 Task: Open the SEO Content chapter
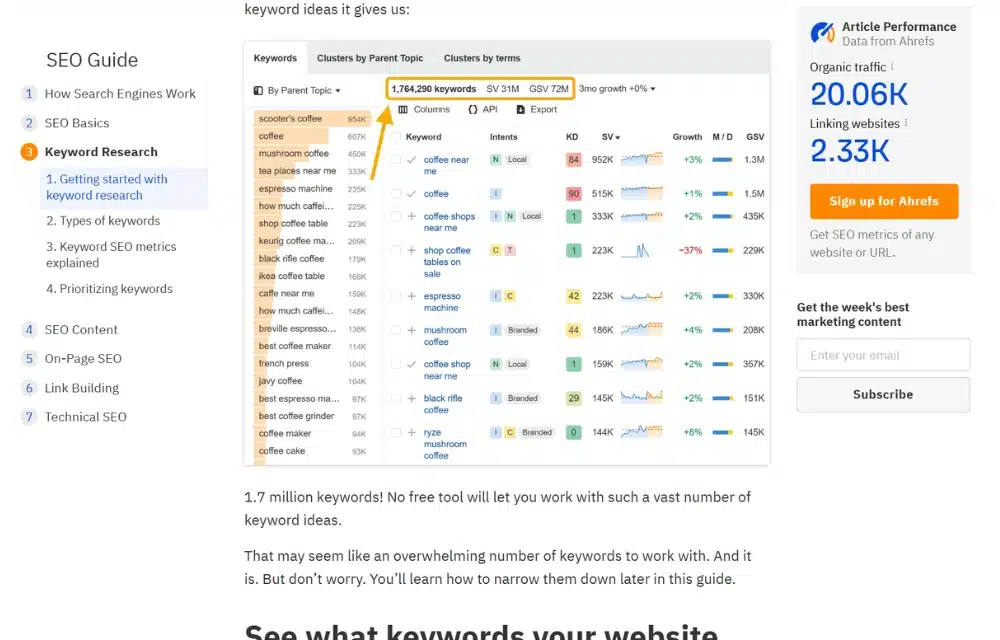click(x=81, y=330)
